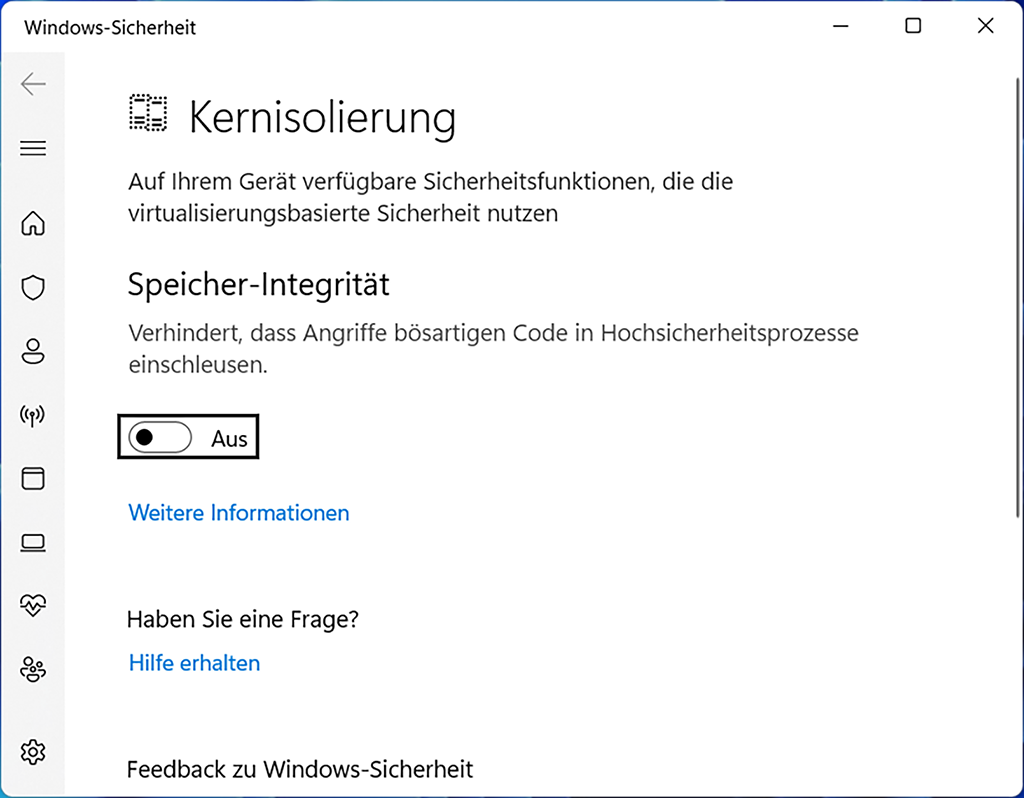
Task: Open the hamburger navigation menu
Action: coord(33,149)
